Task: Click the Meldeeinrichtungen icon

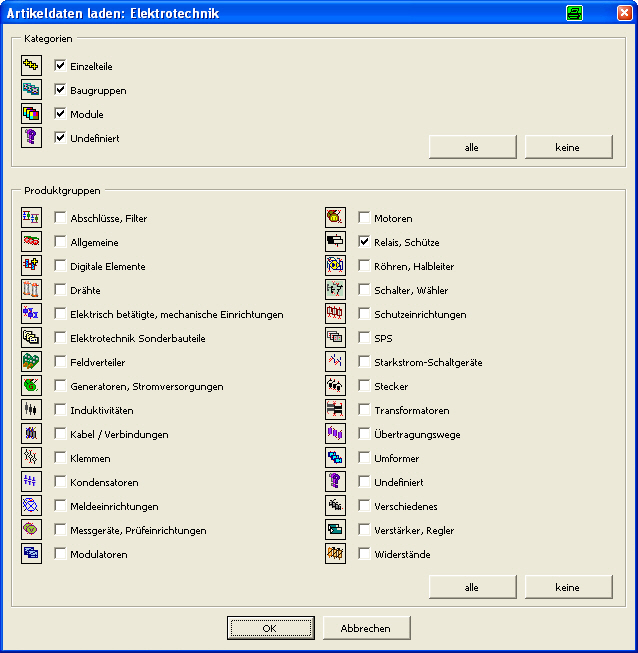Action: [31, 506]
